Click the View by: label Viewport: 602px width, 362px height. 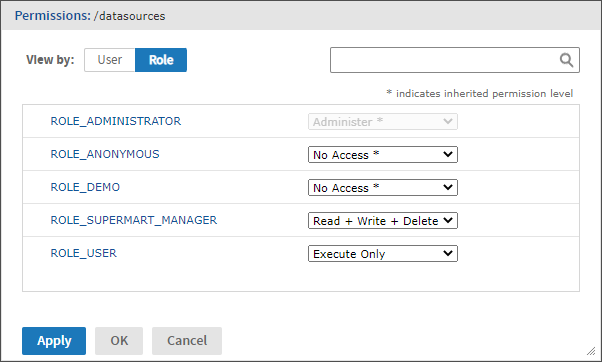(x=50, y=60)
